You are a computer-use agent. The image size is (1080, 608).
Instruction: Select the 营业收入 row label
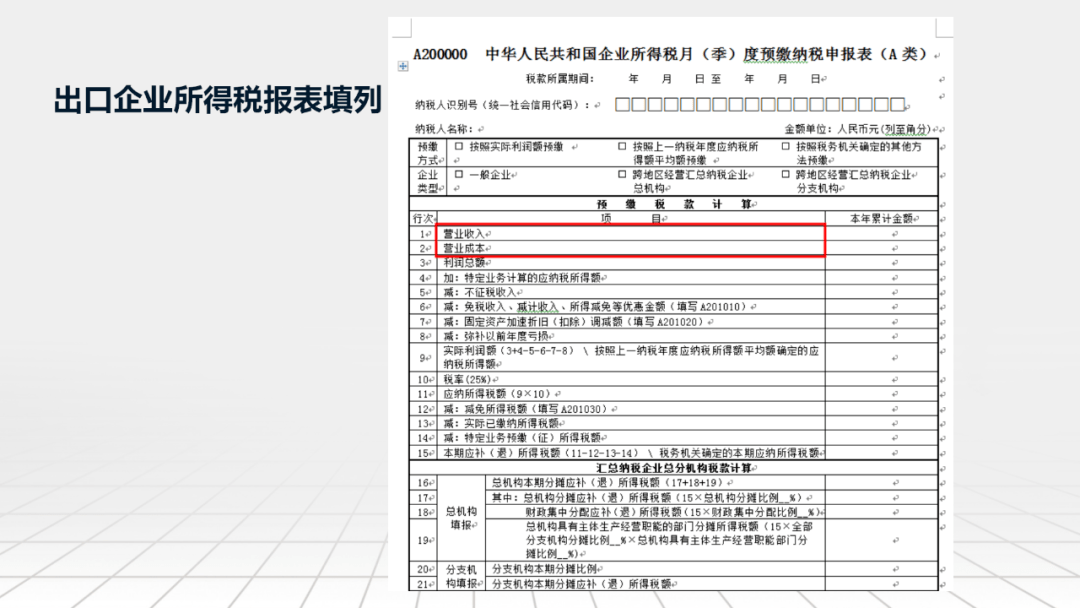(x=465, y=233)
